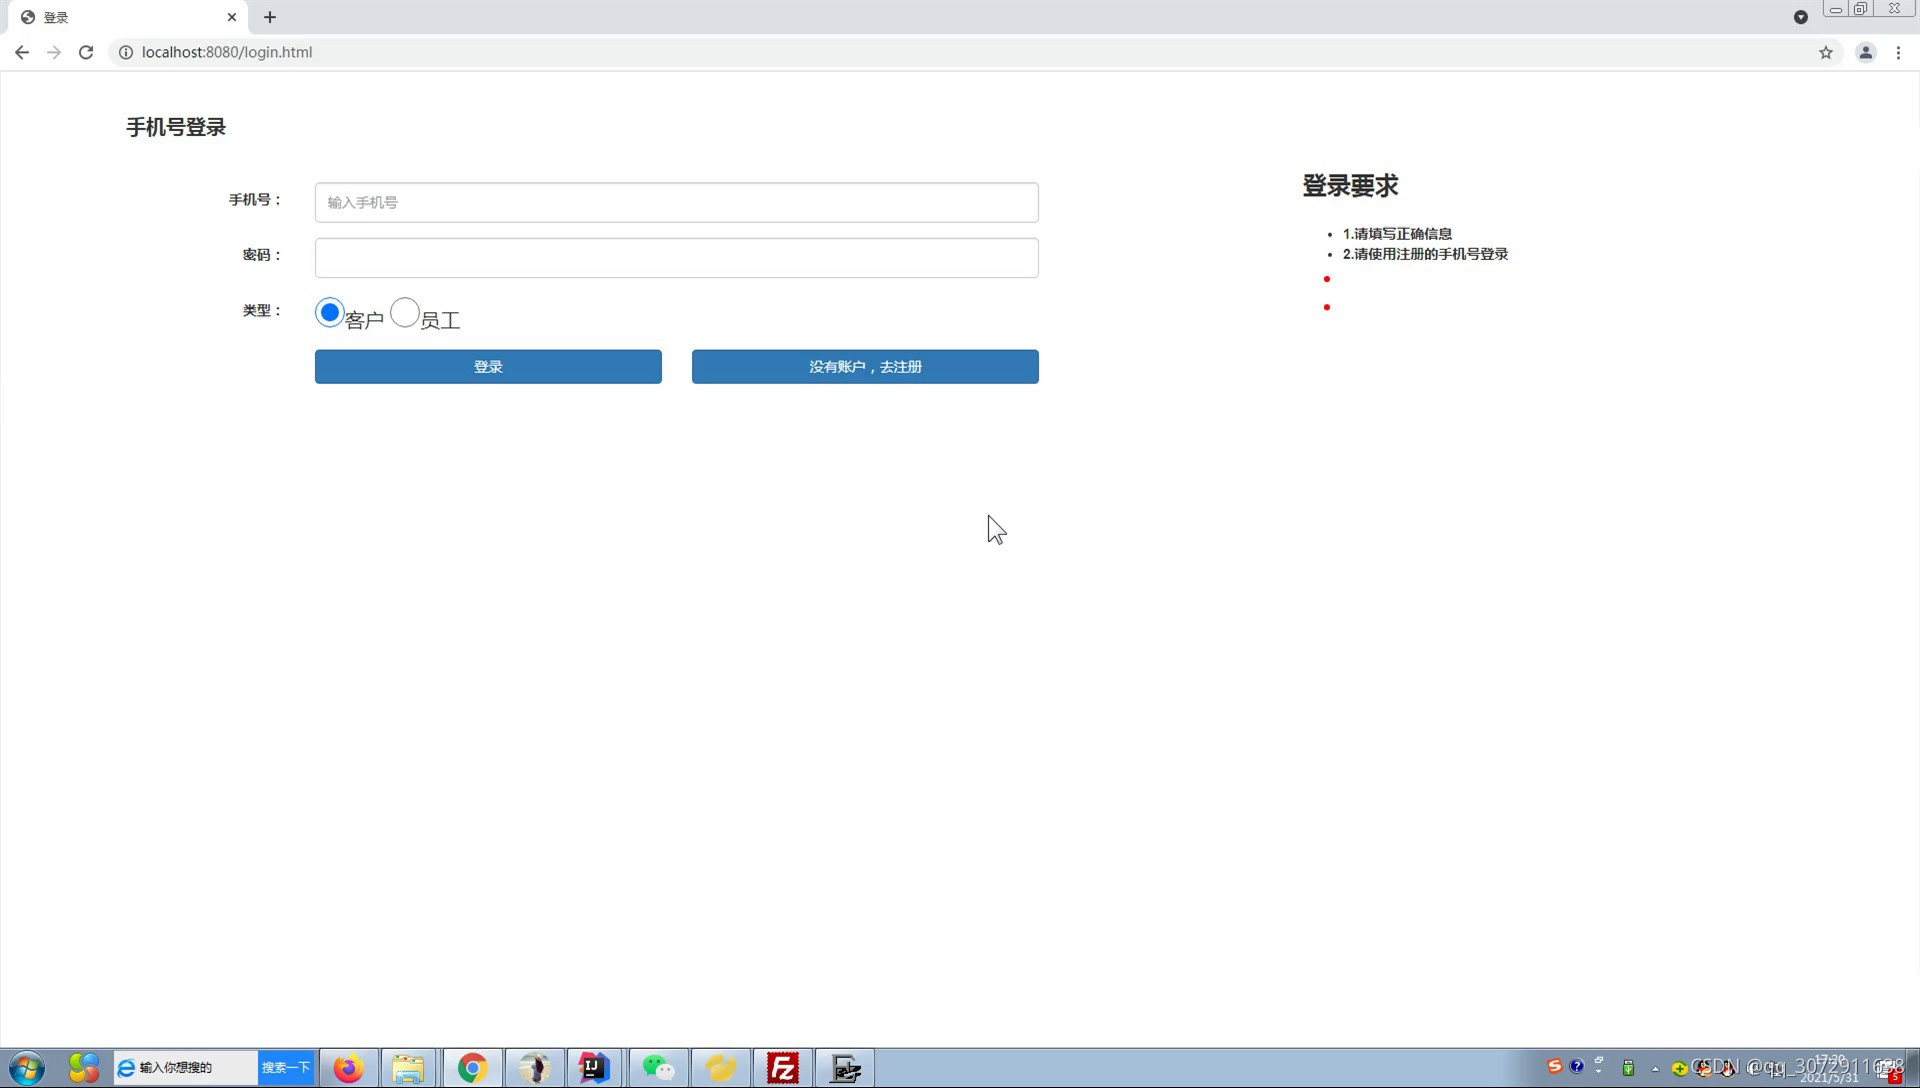The height and width of the screenshot is (1088, 1920).
Task: Bookmark this page with star icon
Action: [1826, 52]
